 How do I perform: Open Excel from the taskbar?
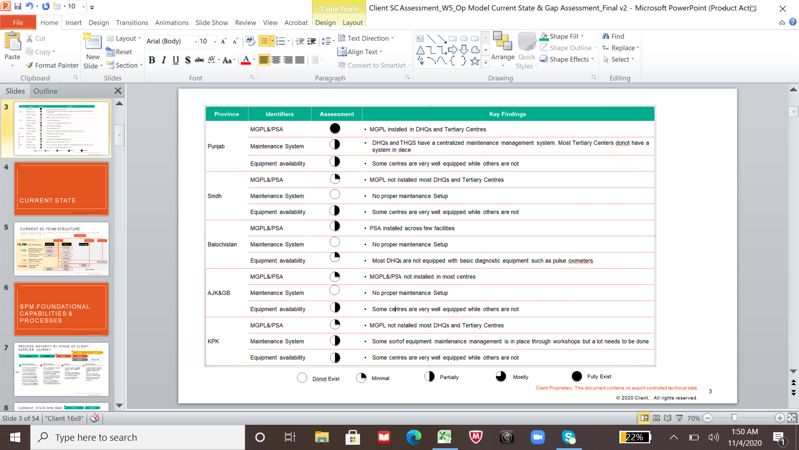(444, 437)
